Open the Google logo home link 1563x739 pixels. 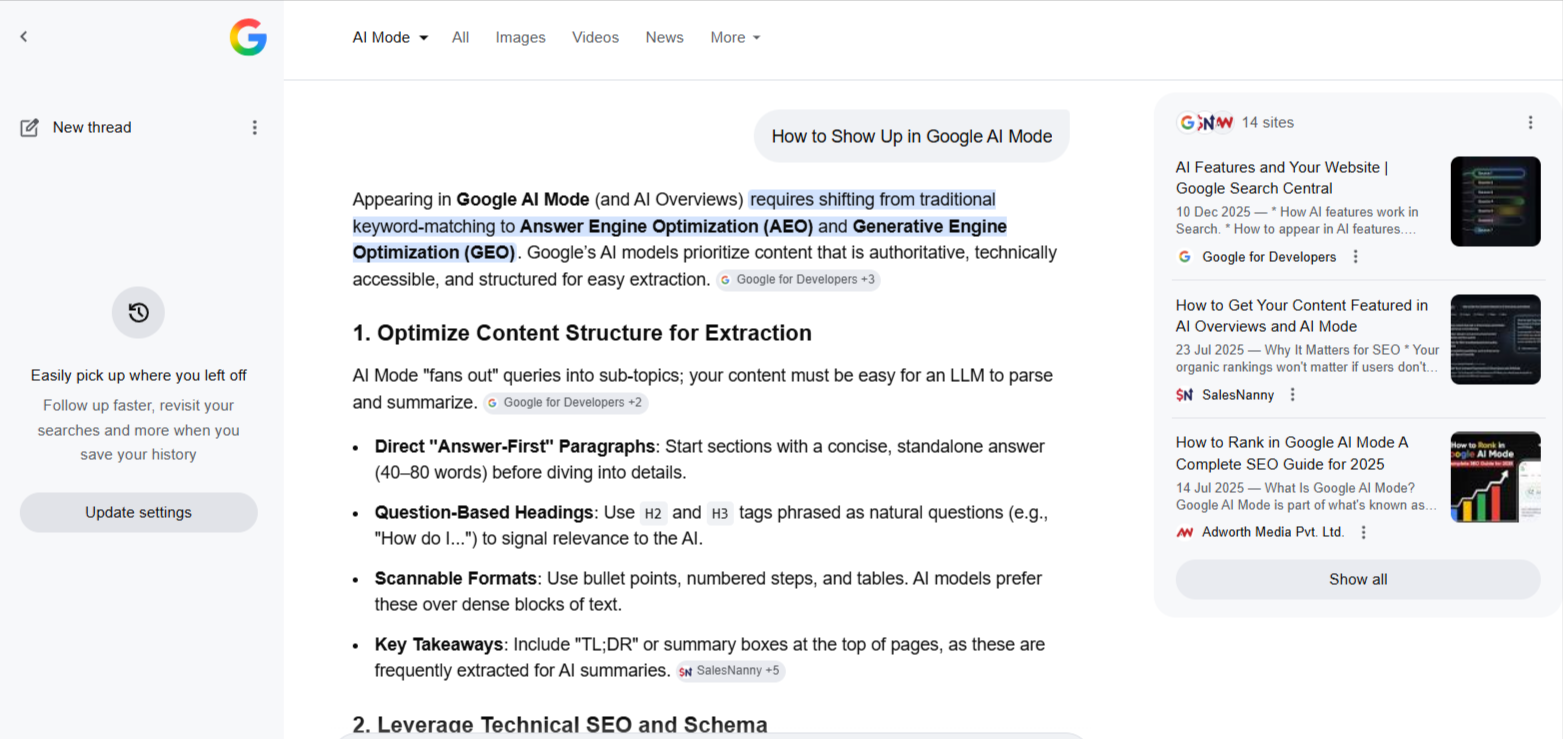coord(248,38)
